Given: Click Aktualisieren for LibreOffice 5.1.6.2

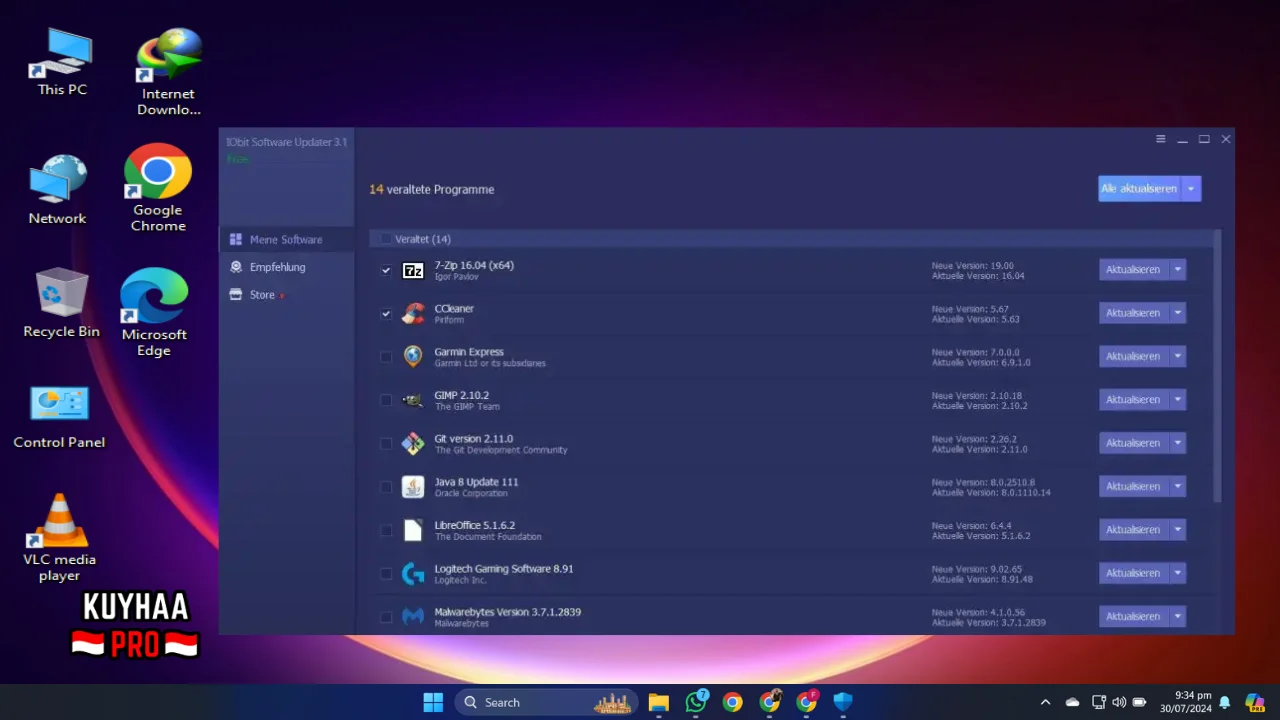Looking at the screenshot, I should (x=1134, y=529).
